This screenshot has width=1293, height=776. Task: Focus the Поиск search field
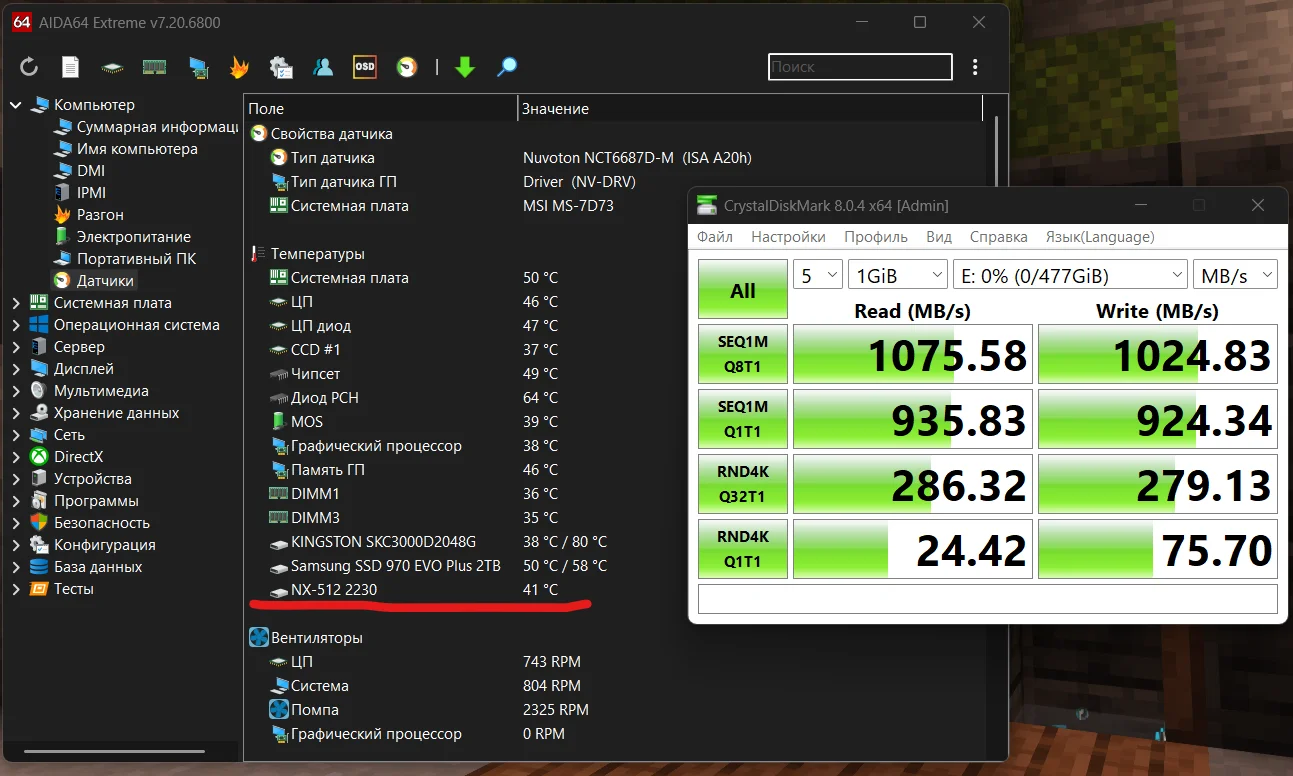point(860,67)
